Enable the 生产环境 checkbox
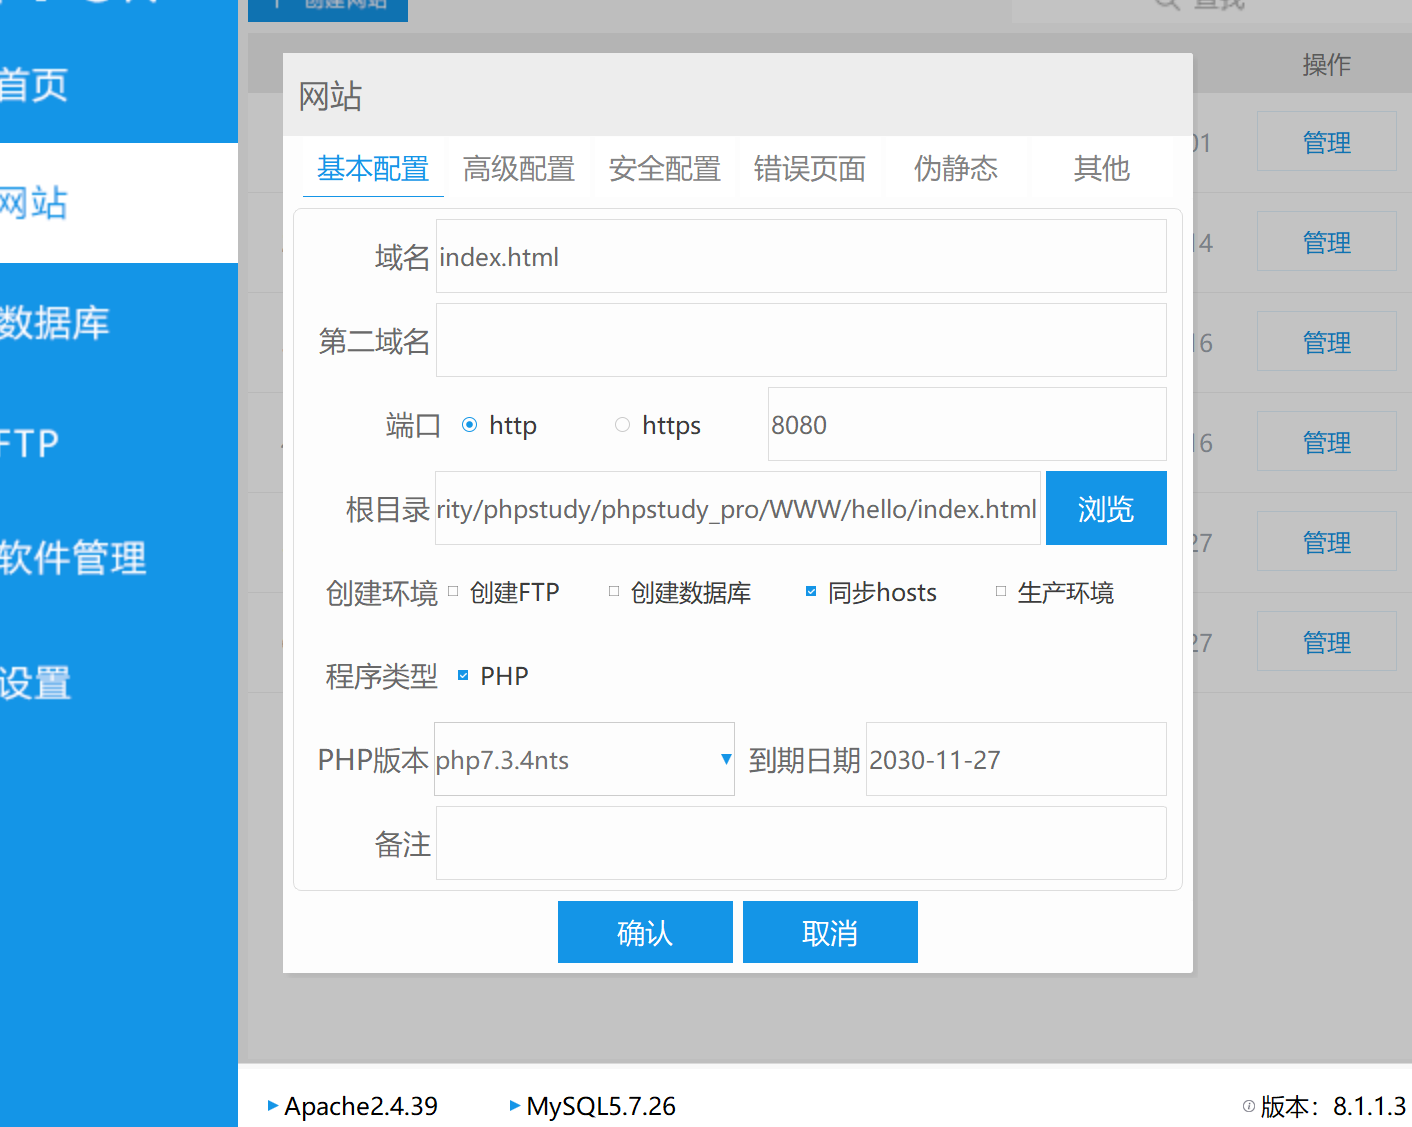The height and width of the screenshot is (1127, 1412). click(x=1001, y=591)
